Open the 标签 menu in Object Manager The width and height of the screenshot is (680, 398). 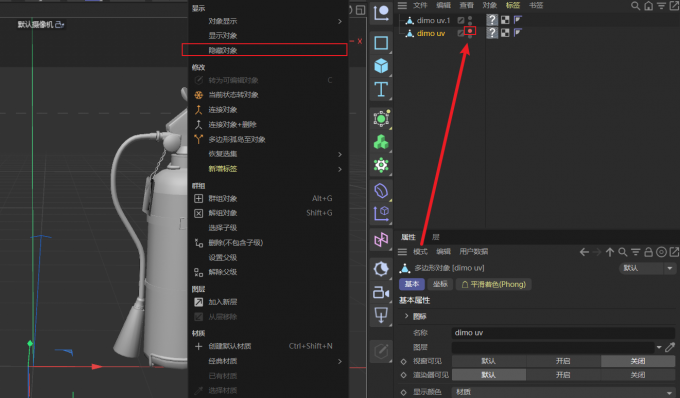coord(513,6)
